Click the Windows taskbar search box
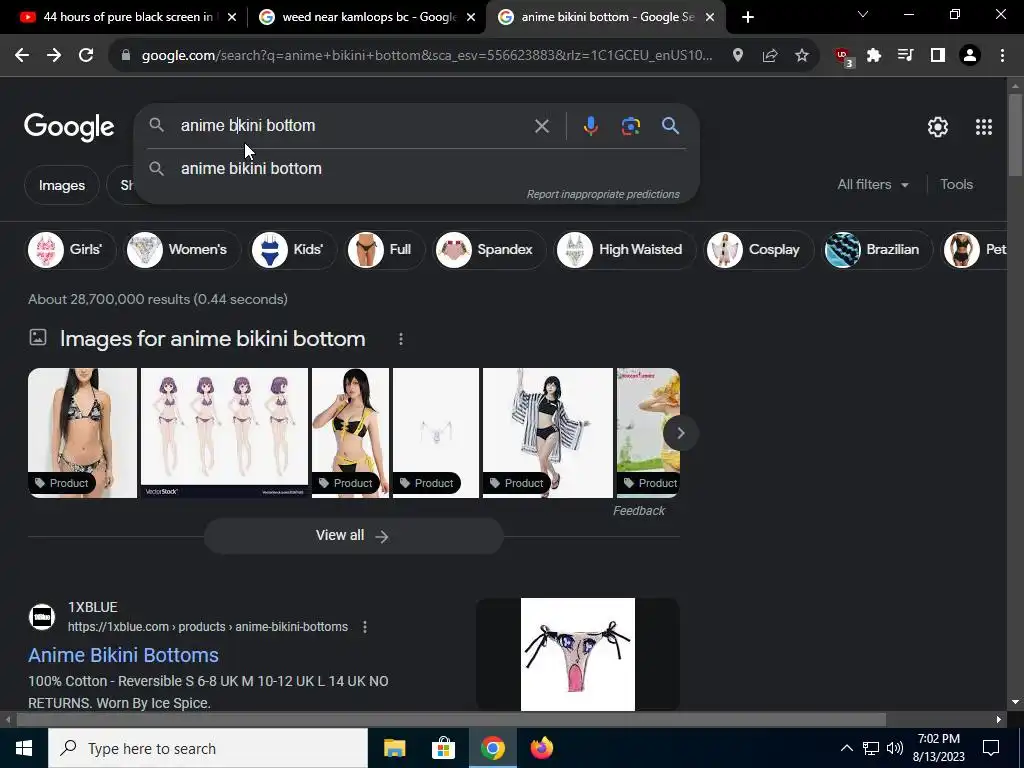Image resolution: width=1024 pixels, height=768 pixels. coord(208,748)
